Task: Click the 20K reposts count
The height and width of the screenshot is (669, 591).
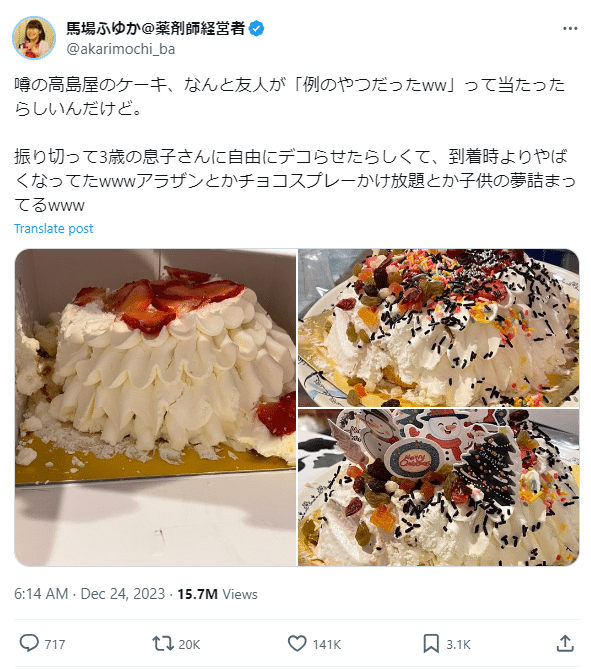Action: (x=189, y=644)
